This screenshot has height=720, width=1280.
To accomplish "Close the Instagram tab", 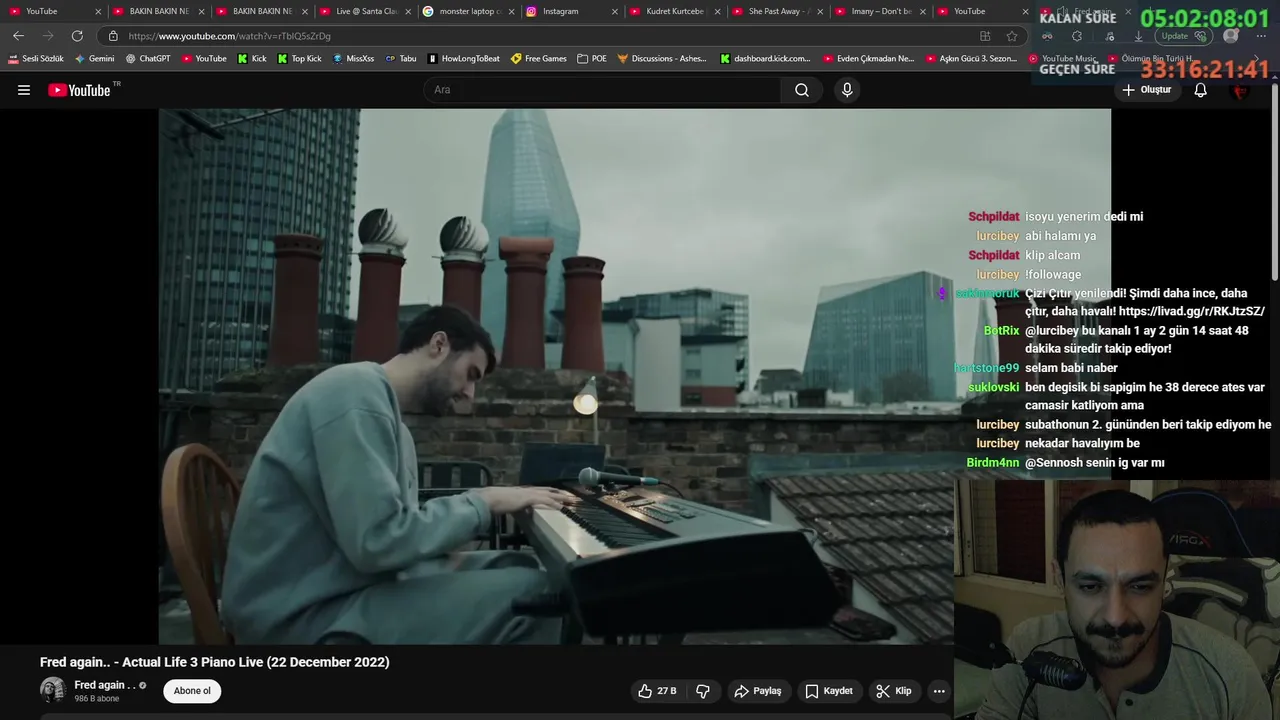I will coord(613,11).
